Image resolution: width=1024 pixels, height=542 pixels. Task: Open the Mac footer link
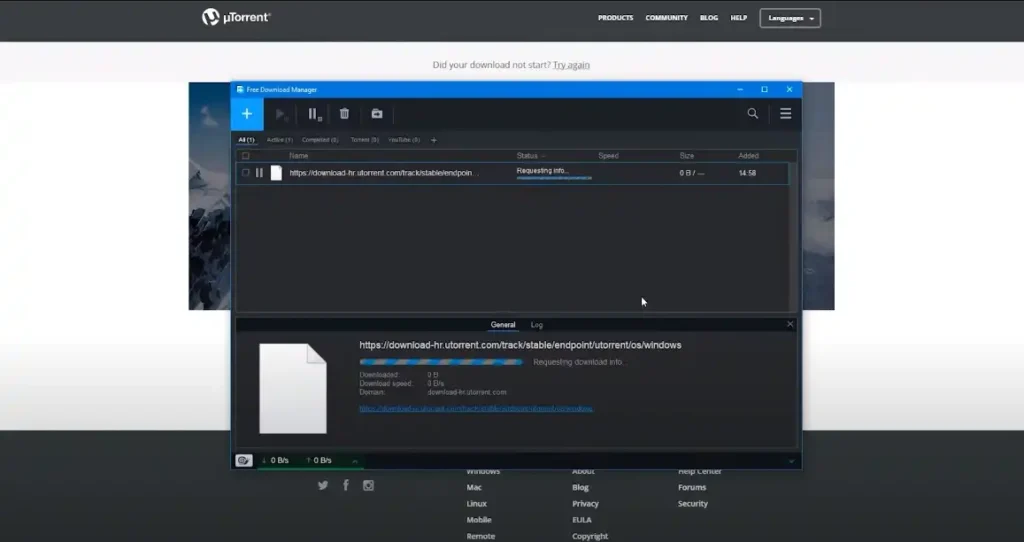coord(474,487)
